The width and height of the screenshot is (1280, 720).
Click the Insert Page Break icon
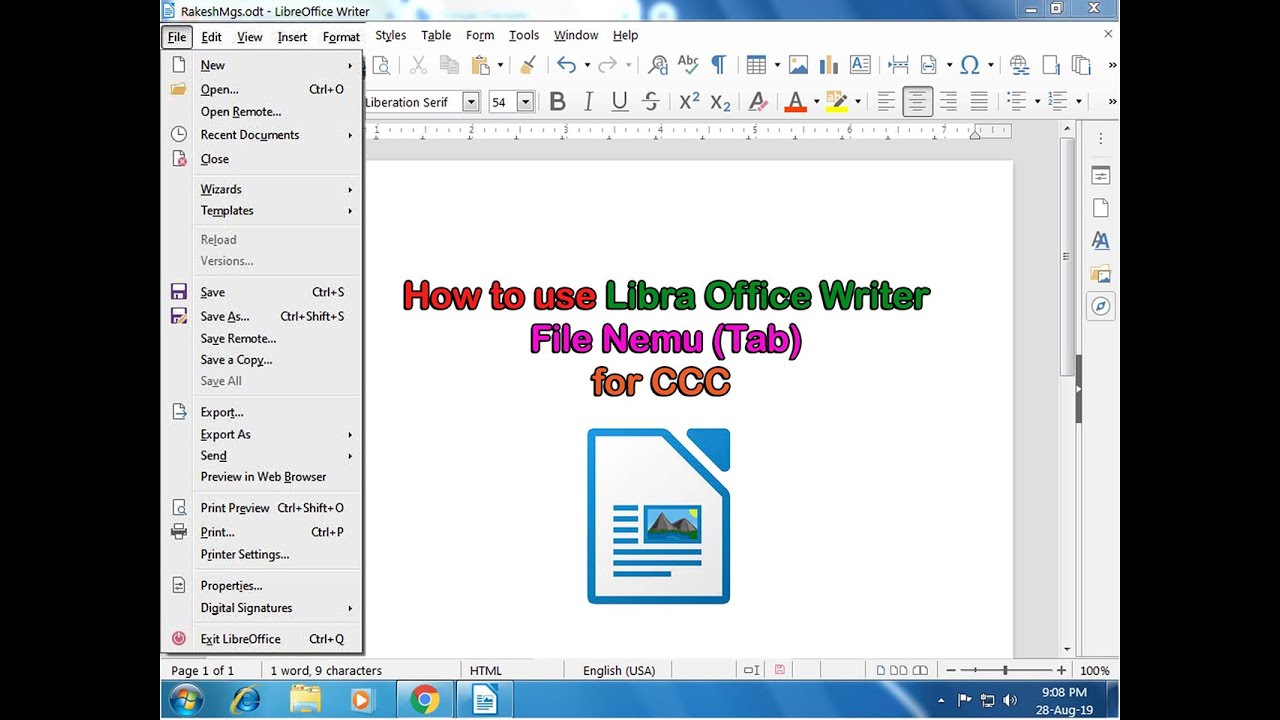(898, 65)
